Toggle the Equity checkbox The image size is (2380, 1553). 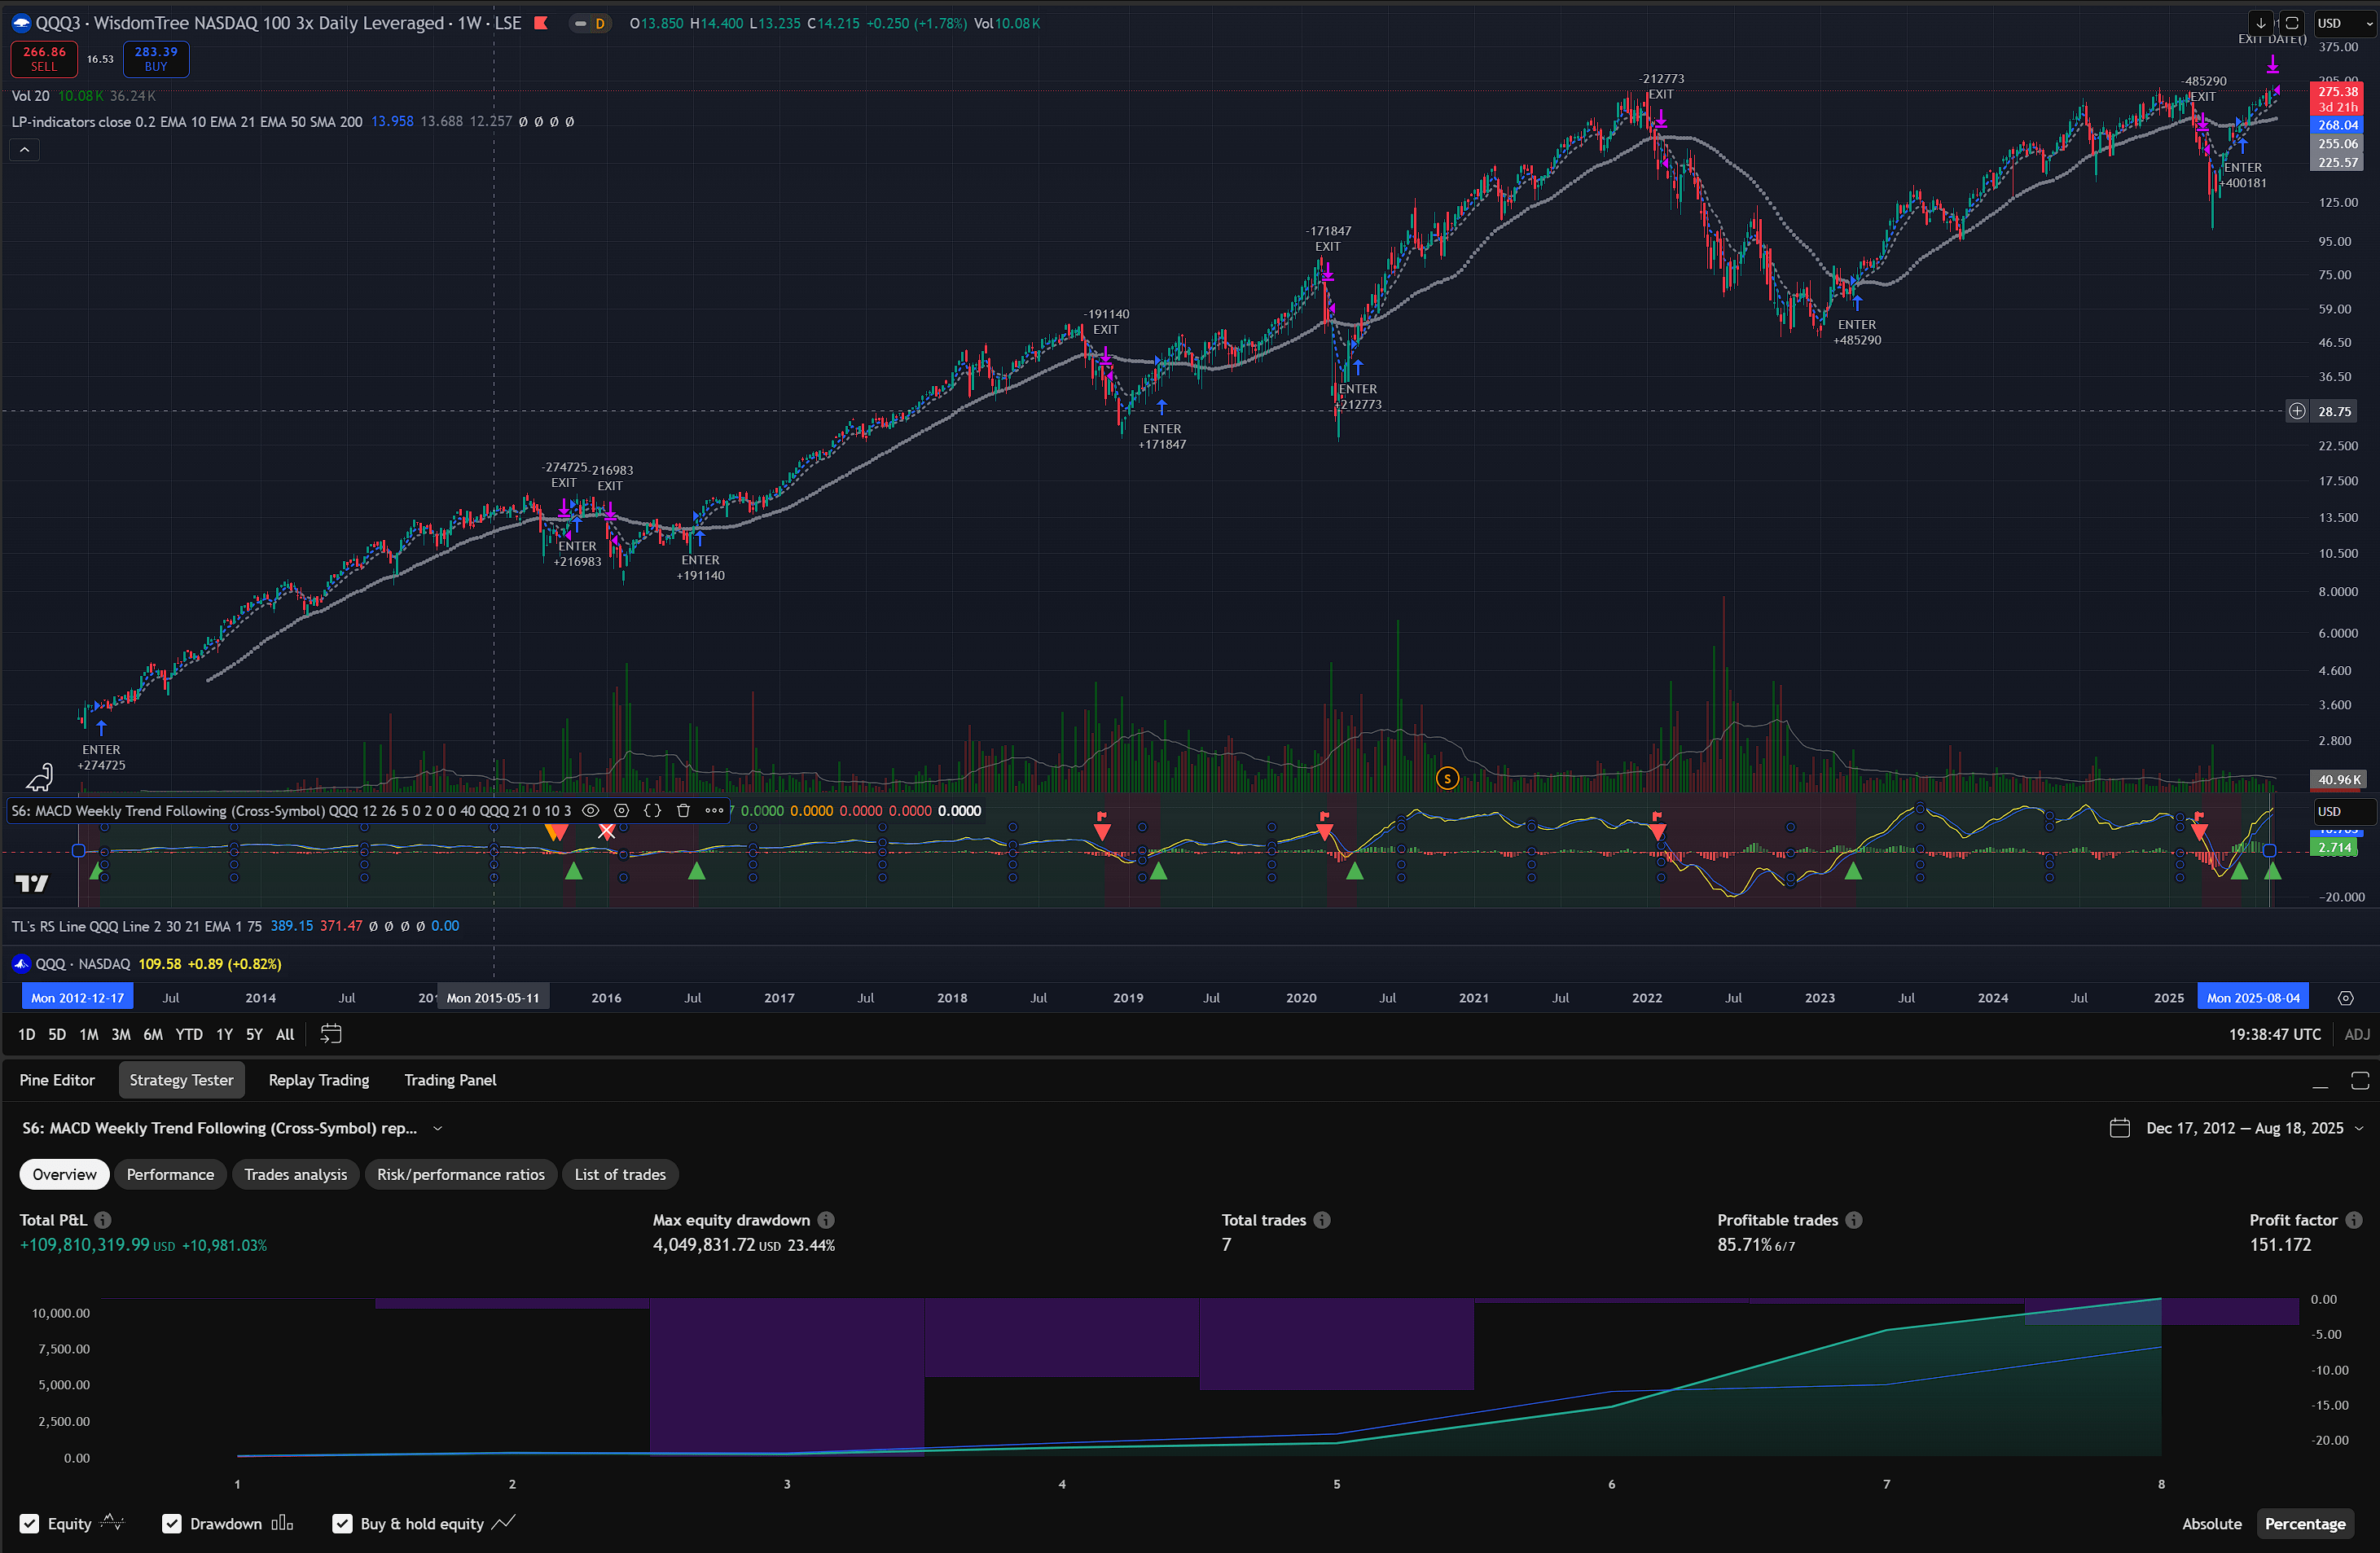point(30,1524)
